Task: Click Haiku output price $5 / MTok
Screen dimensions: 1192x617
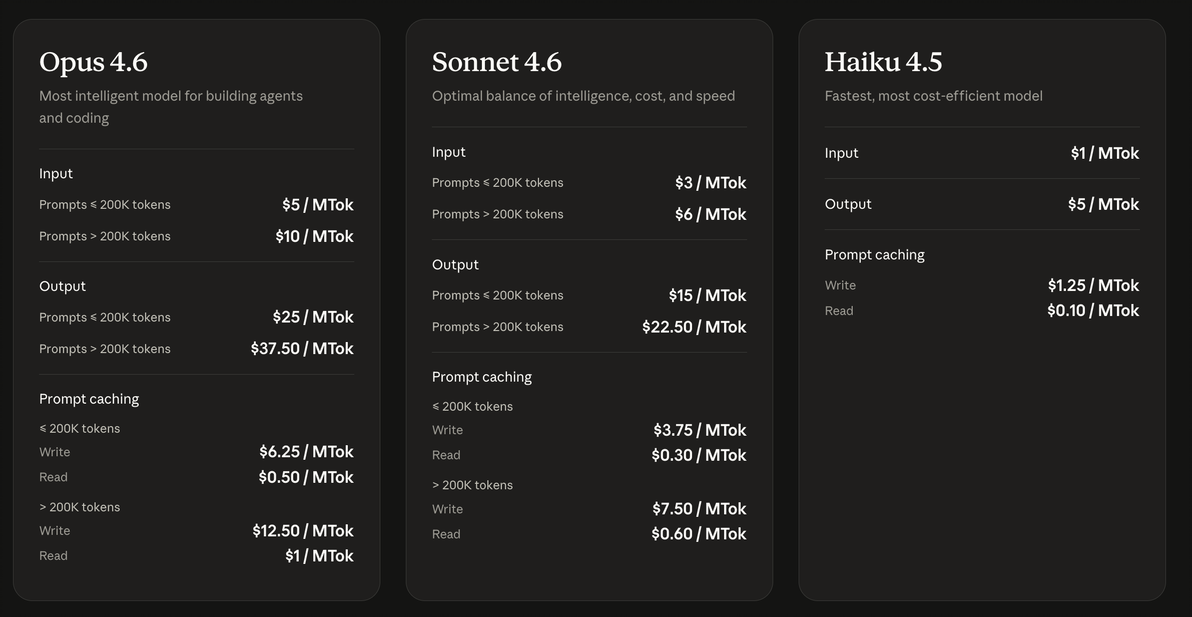Action: [1103, 204]
